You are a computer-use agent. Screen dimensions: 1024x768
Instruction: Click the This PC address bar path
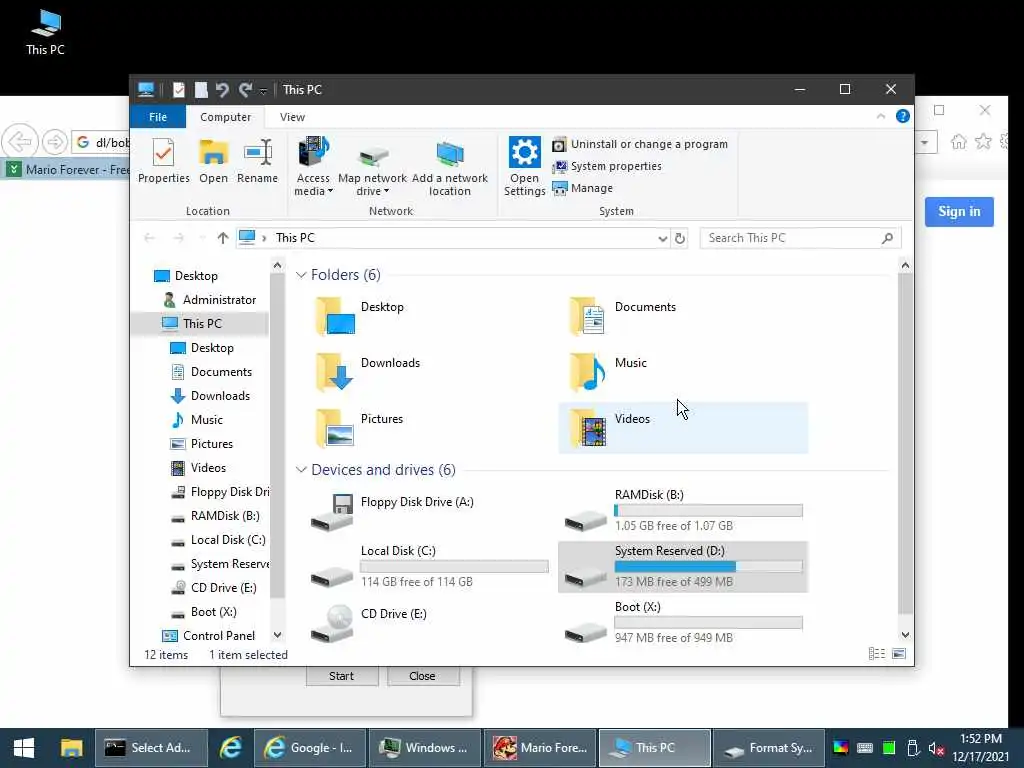tap(295, 238)
